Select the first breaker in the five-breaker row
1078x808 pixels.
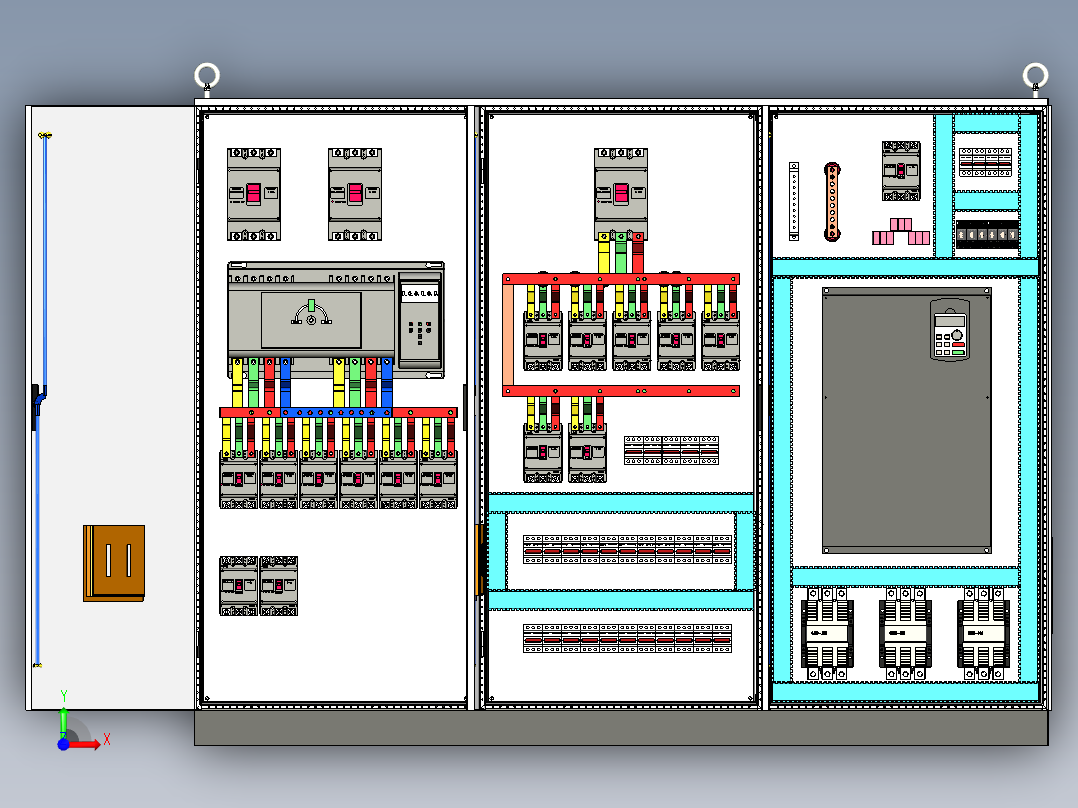pos(543,341)
